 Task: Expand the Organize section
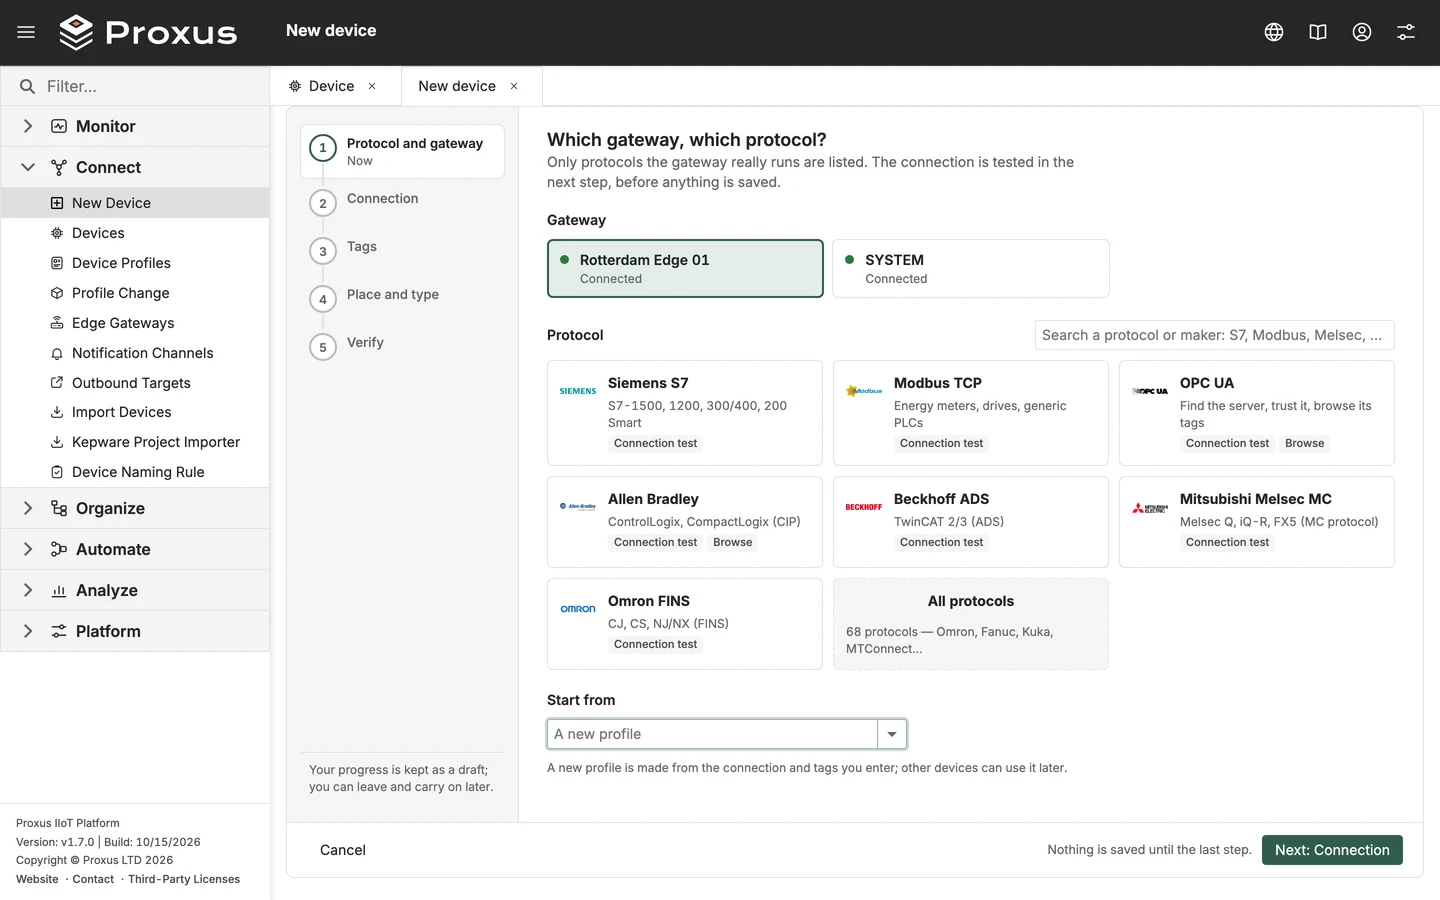(x=135, y=508)
